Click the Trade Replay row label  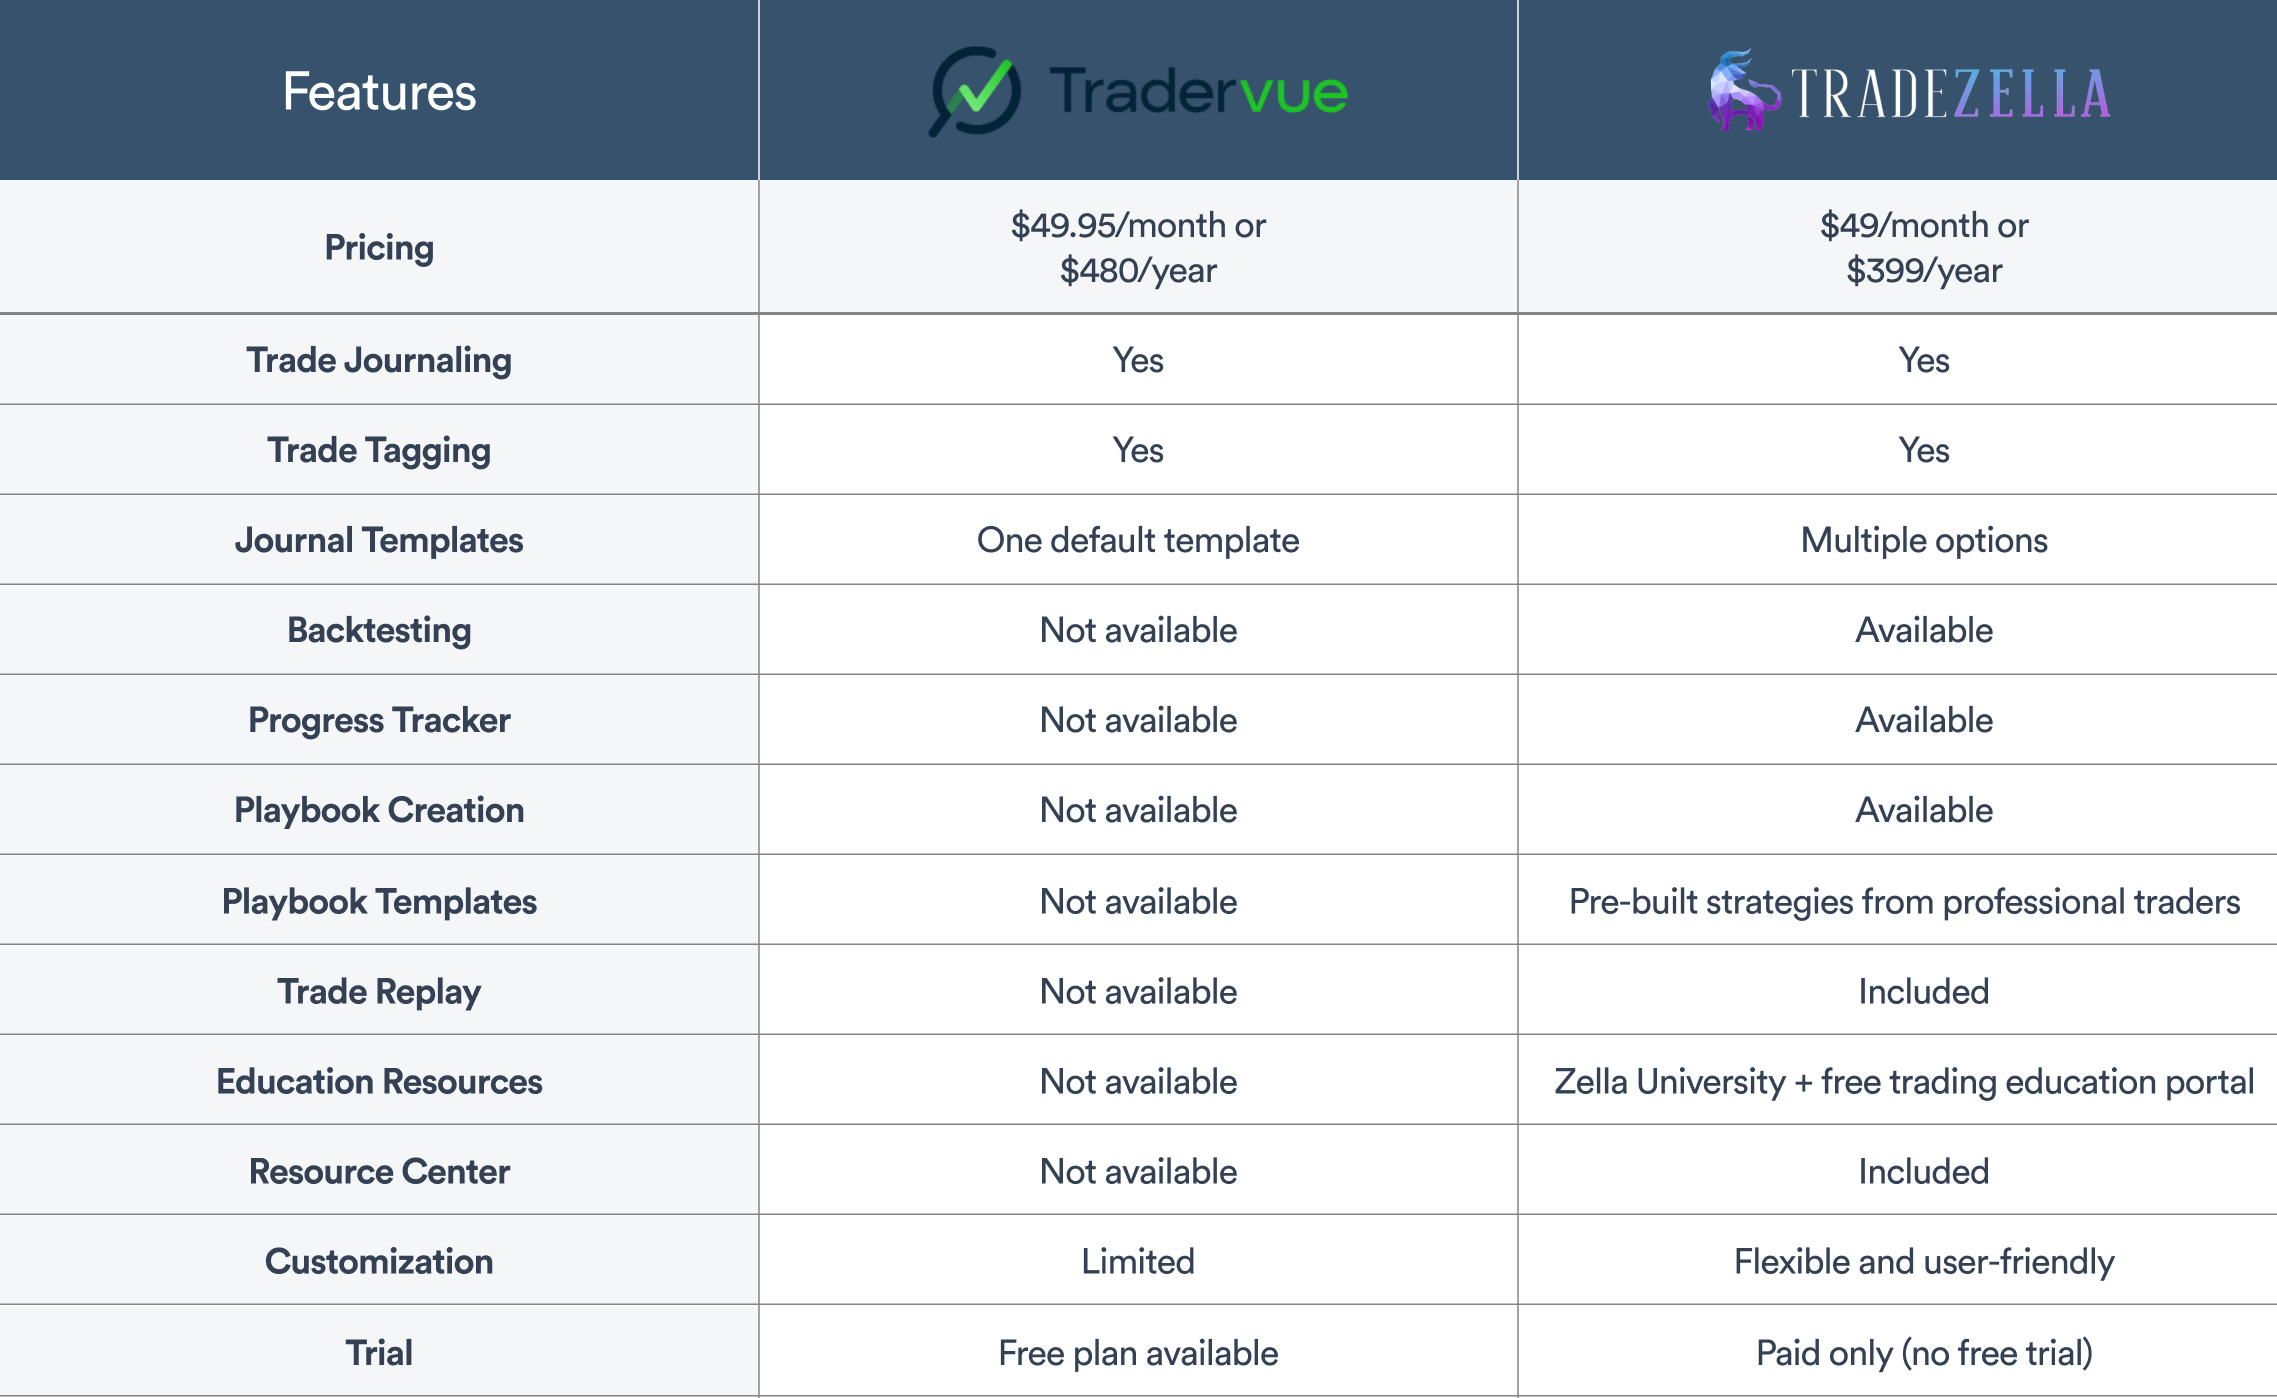(x=379, y=991)
